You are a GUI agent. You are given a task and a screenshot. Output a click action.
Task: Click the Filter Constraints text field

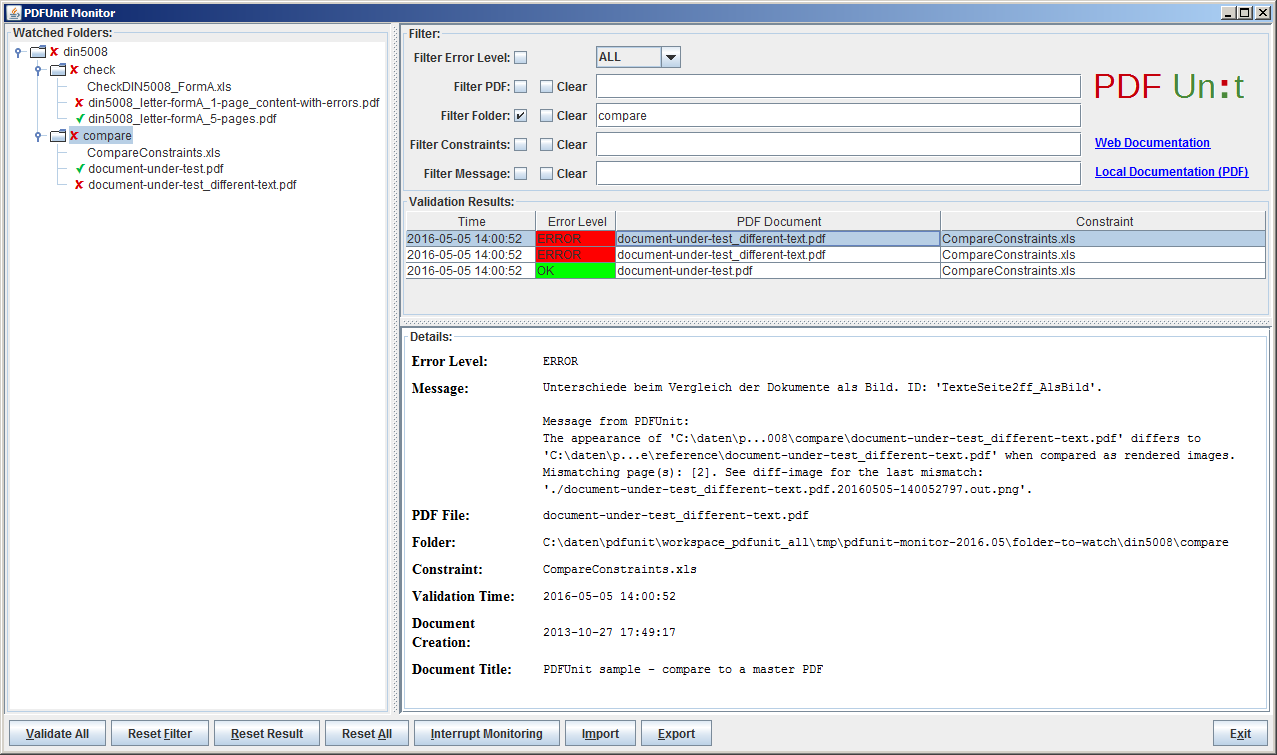[x=838, y=145]
